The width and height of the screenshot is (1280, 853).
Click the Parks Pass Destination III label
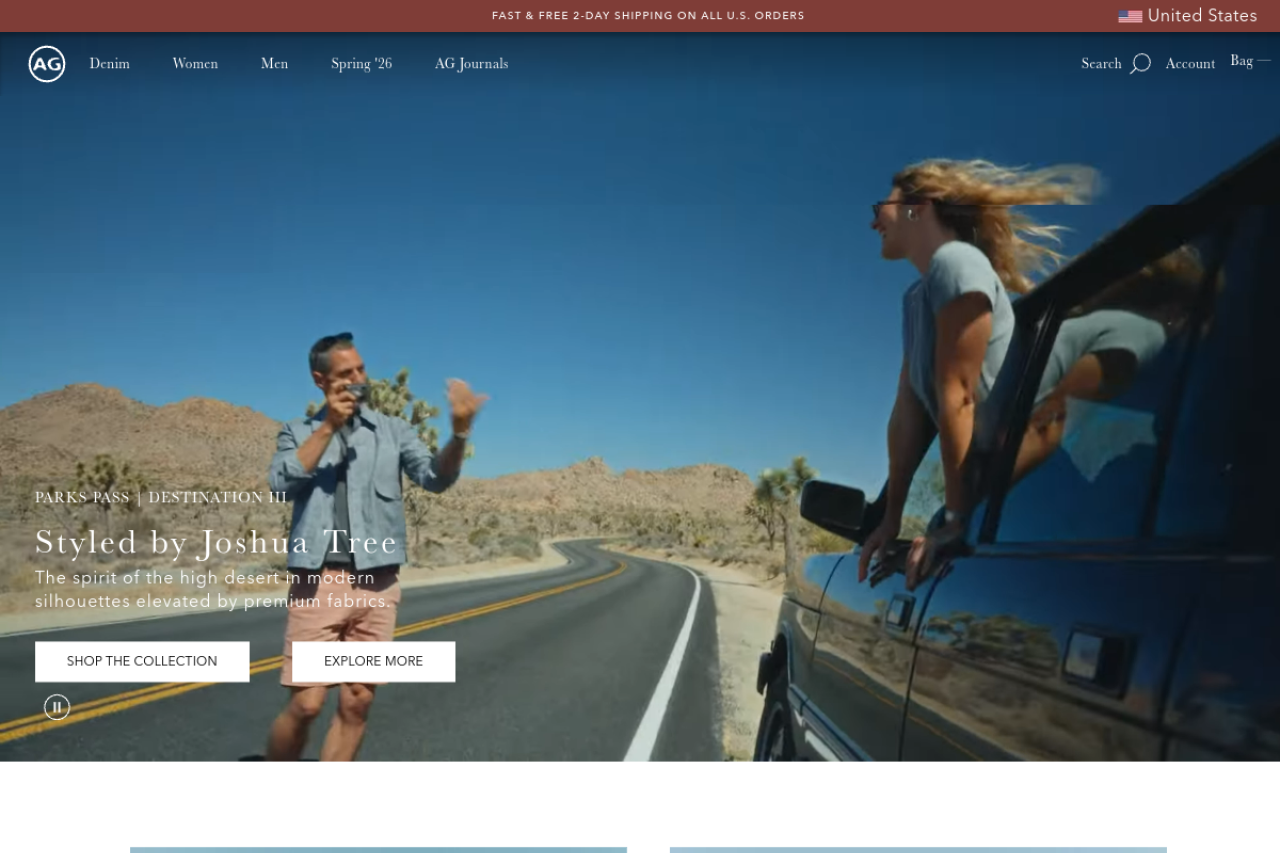(161, 498)
